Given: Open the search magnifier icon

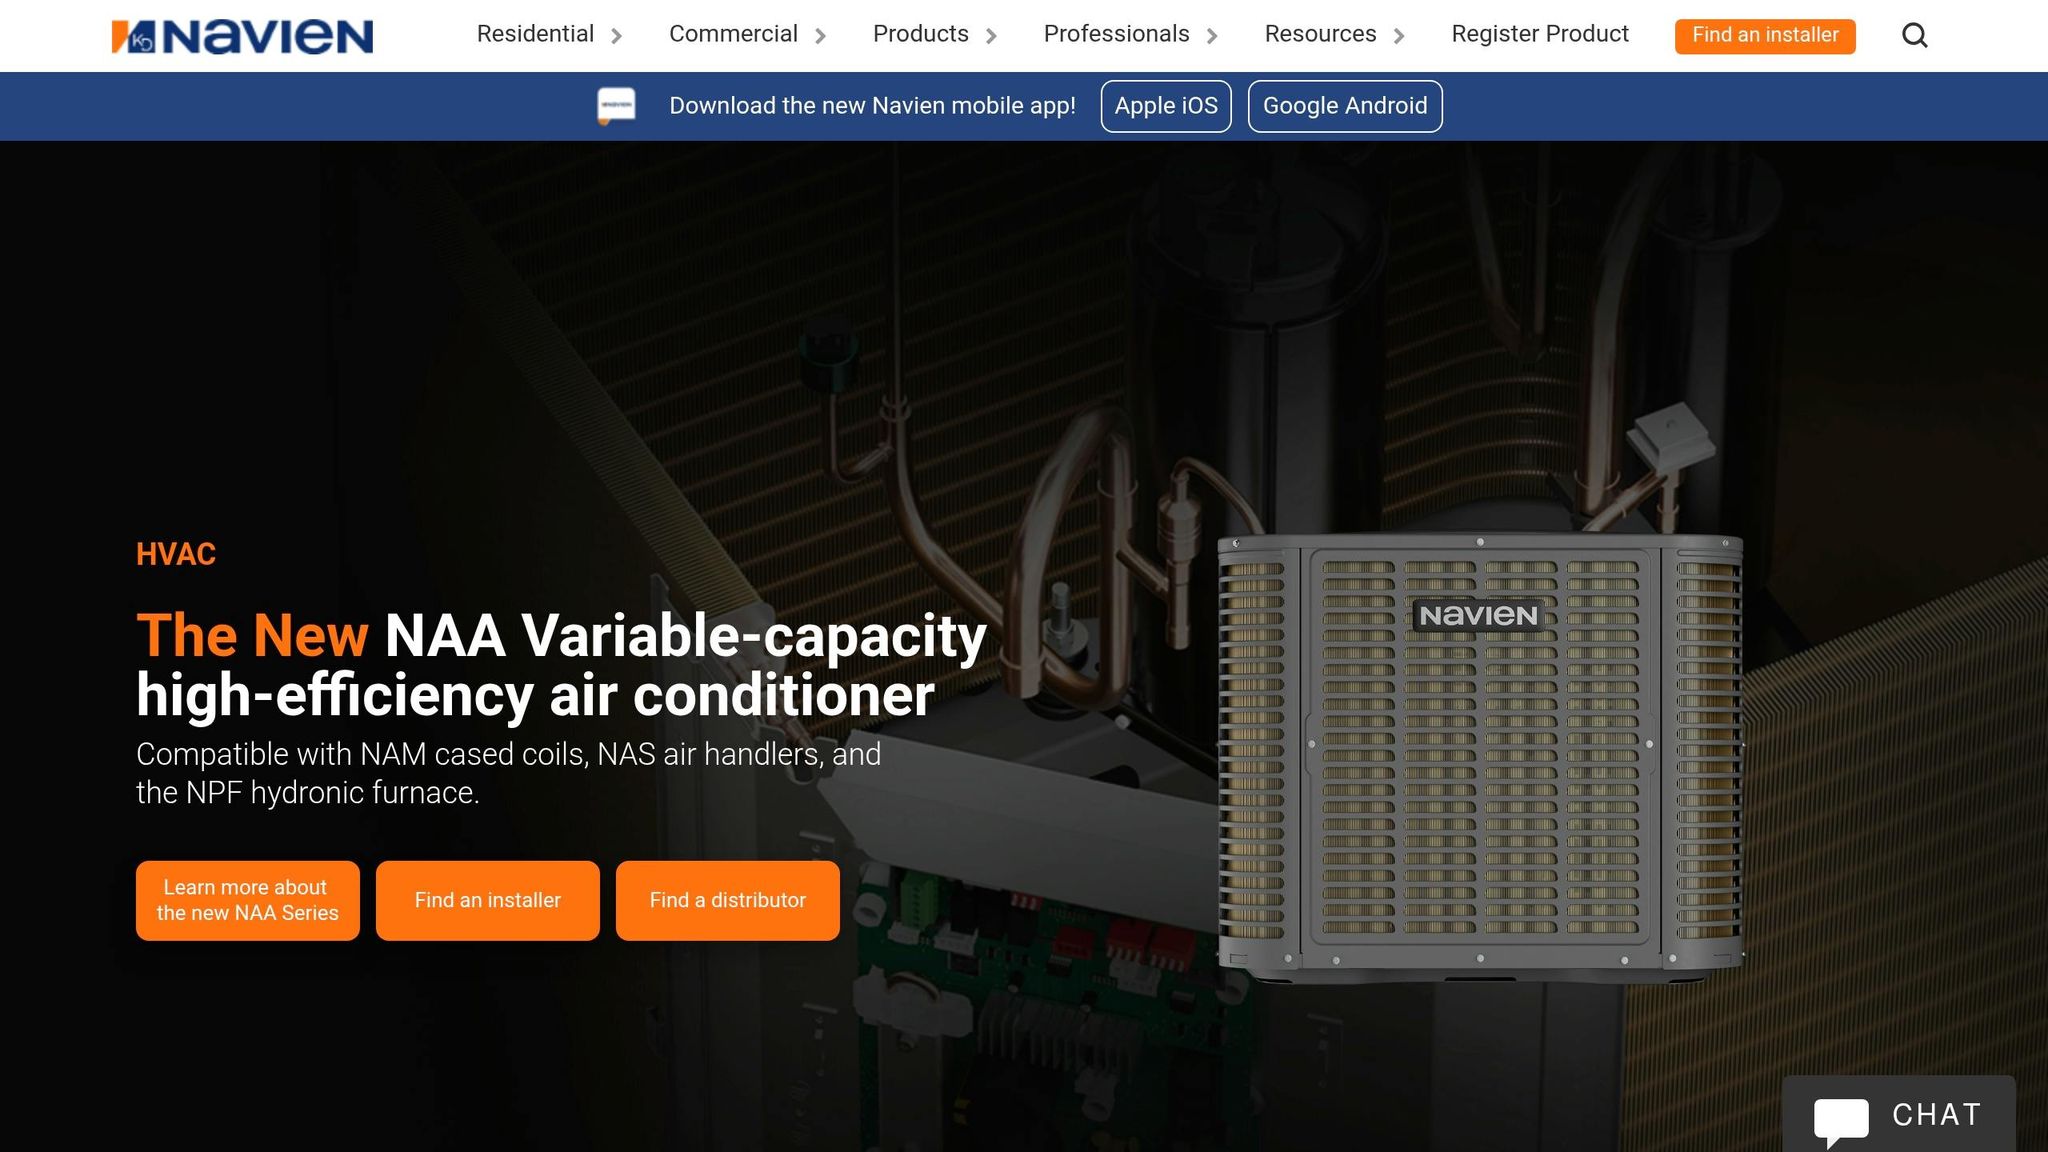Looking at the screenshot, I should [1914, 35].
